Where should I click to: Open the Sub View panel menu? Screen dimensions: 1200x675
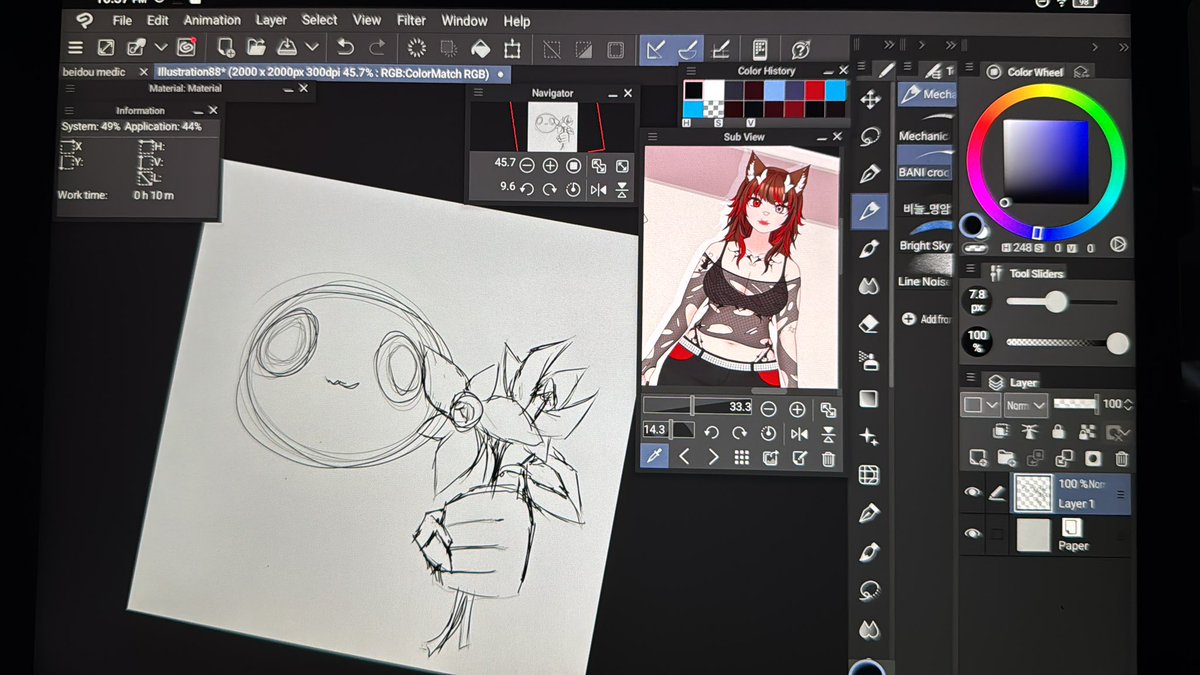pos(654,137)
